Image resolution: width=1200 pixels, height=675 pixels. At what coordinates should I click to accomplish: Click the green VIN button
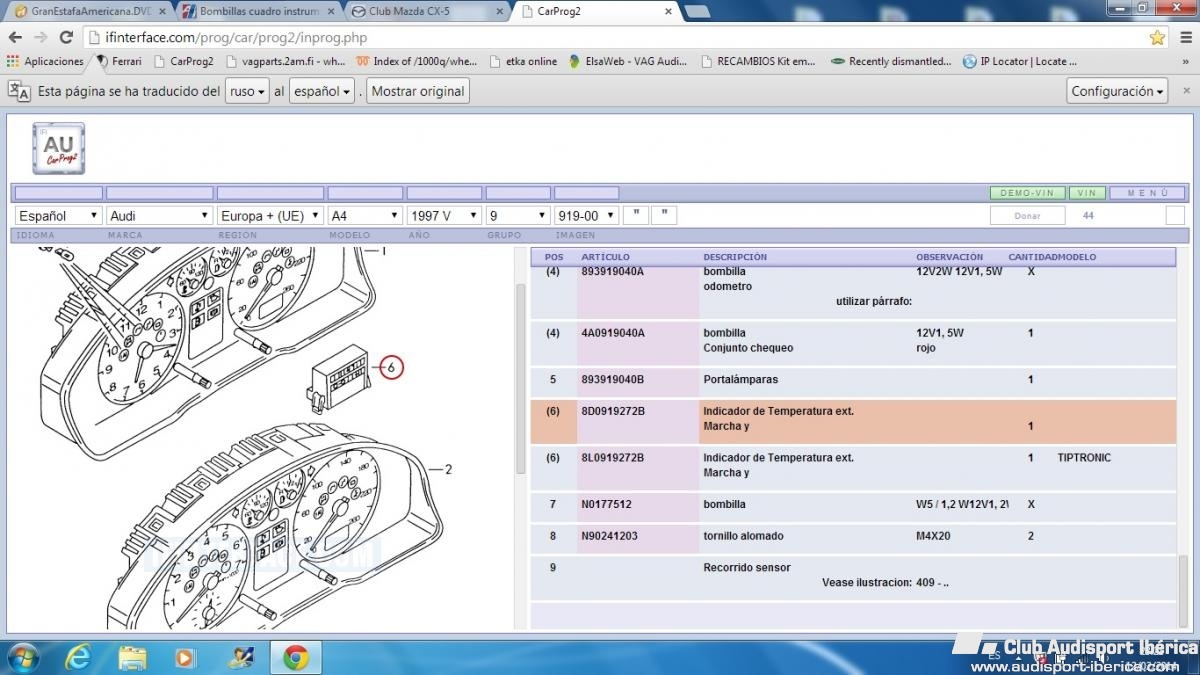pyautogui.click(x=1087, y=193)
